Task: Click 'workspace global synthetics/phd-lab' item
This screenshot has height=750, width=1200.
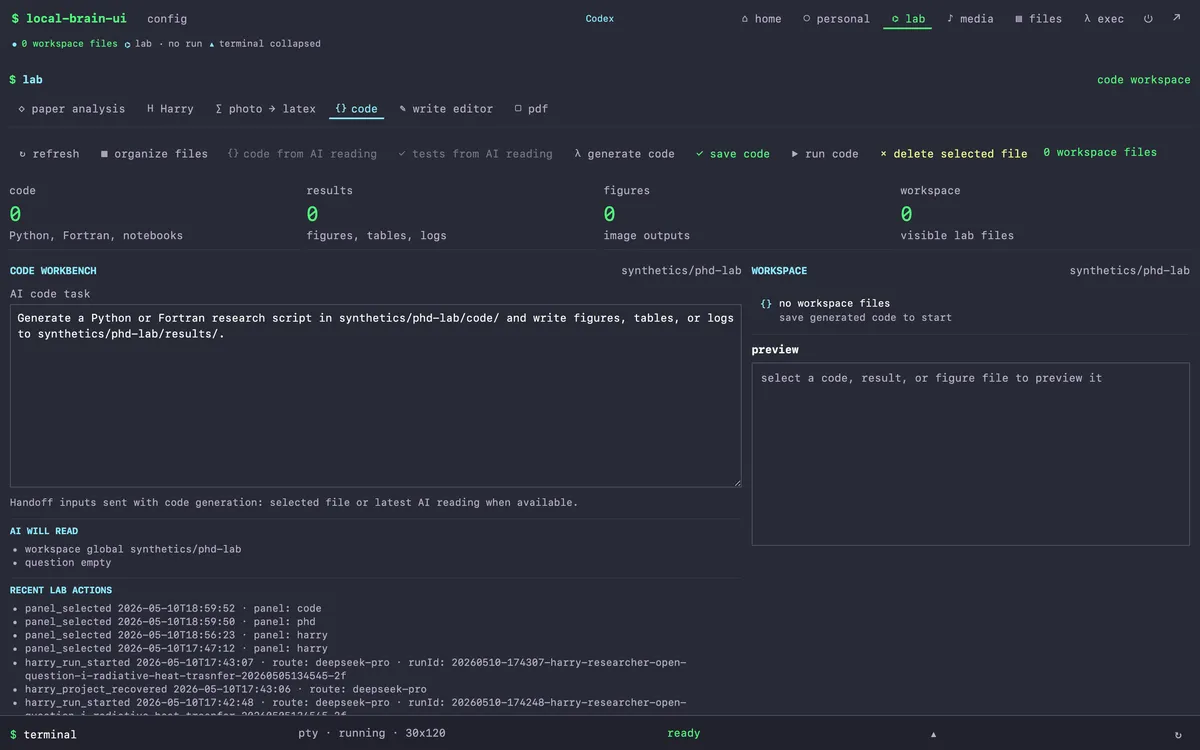Action: (x=133, y=549)
